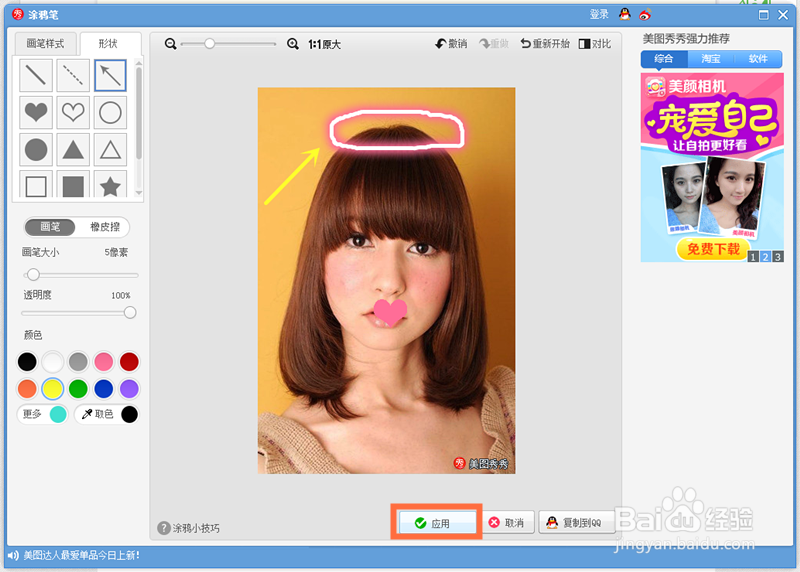Open 更多 for more colors
The image size is (800, 572).
point(43,414)
